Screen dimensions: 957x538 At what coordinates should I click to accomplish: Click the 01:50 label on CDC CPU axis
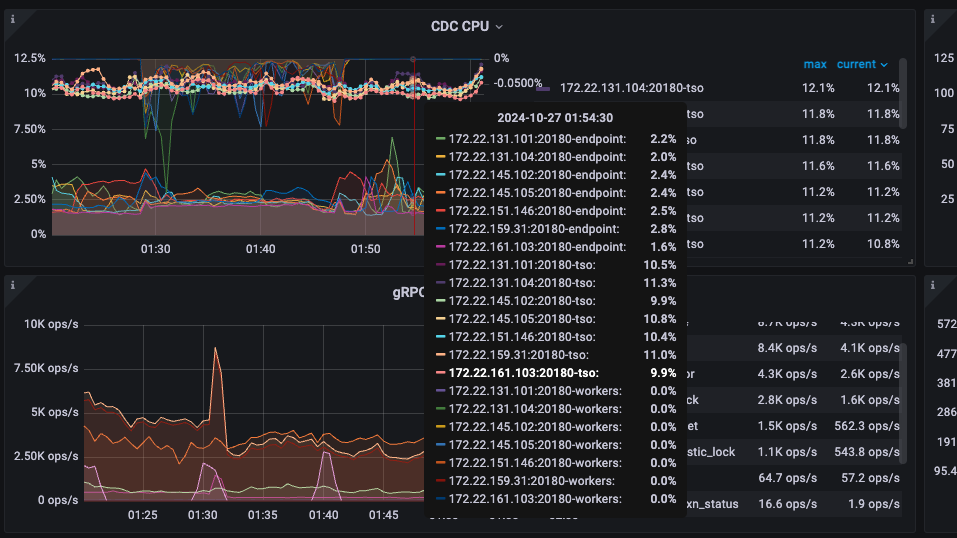coord(365,249)
